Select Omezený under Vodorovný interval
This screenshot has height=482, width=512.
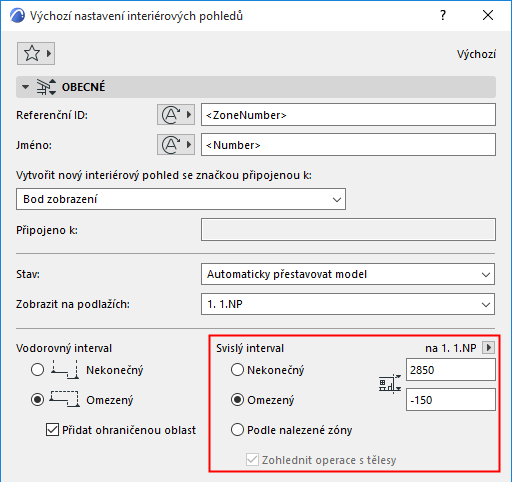click(37, 400)
